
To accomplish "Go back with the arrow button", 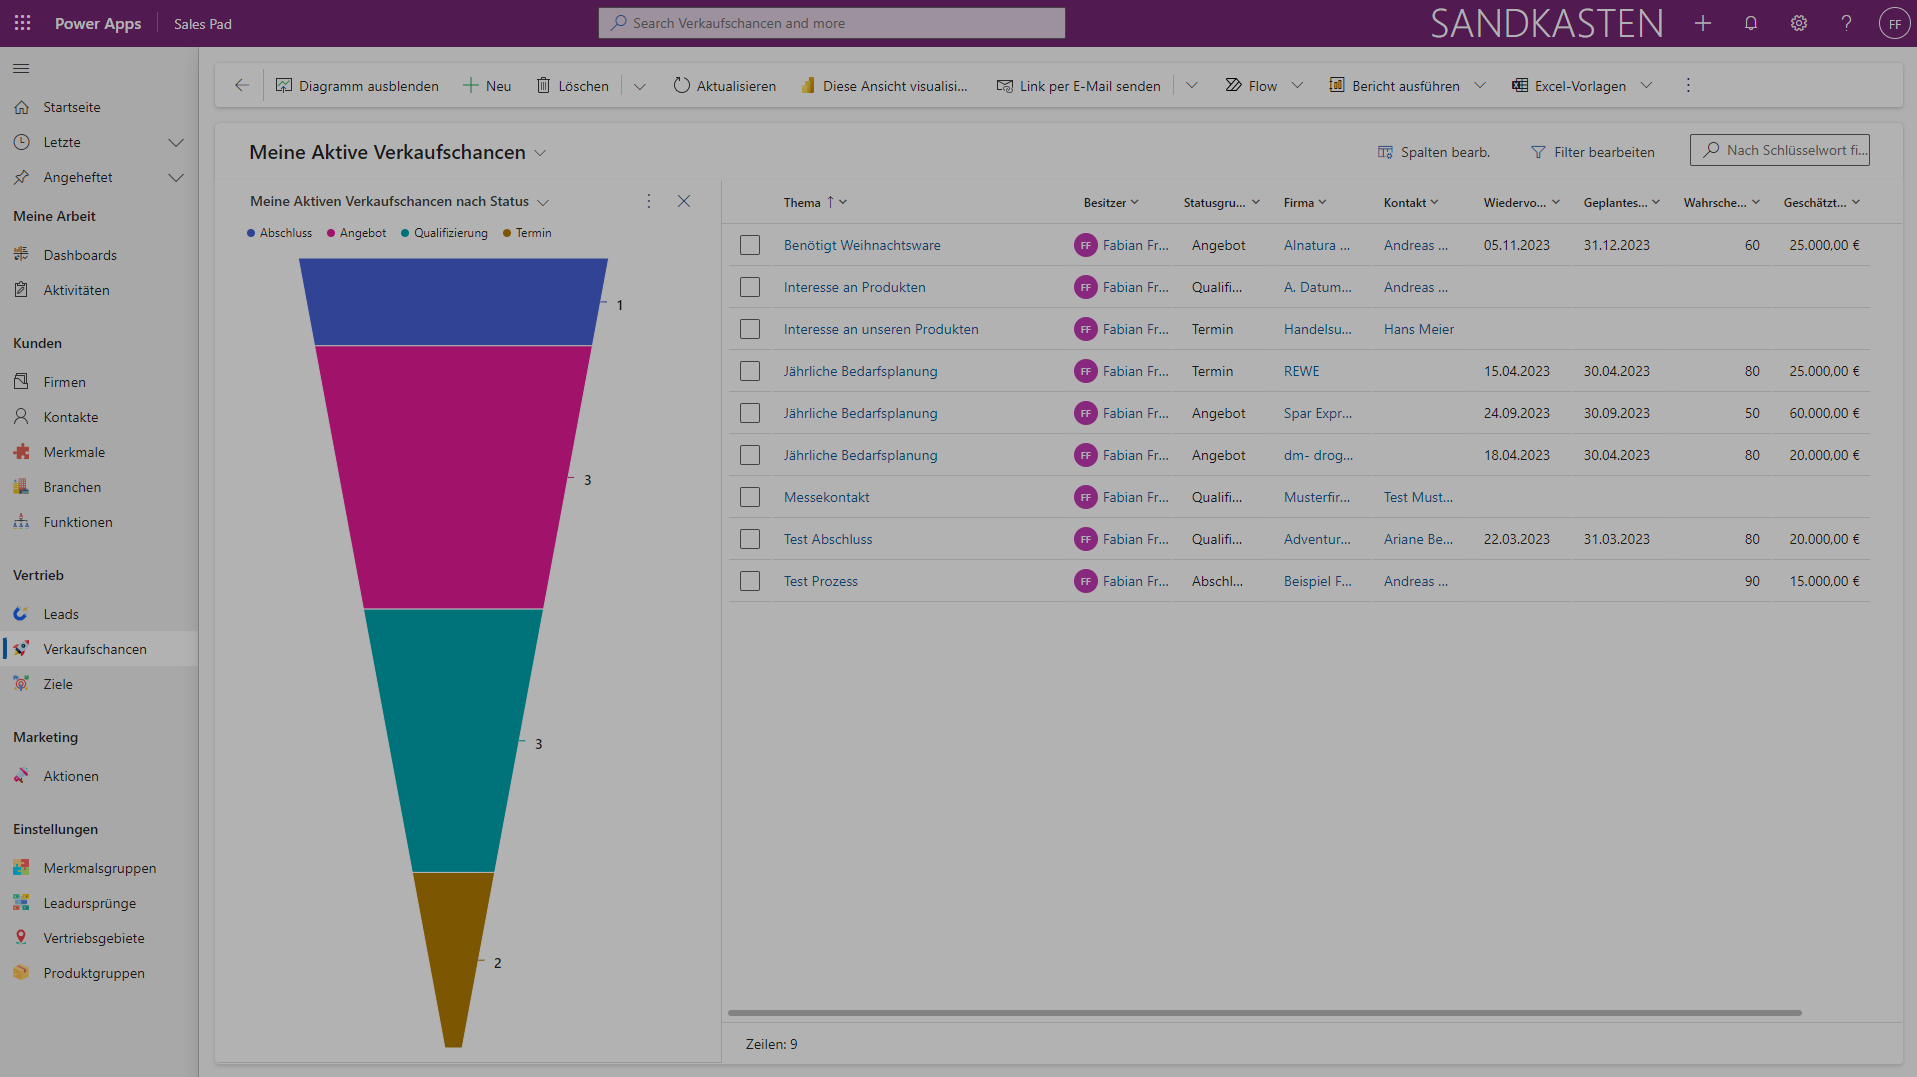I will pos(241,86).
